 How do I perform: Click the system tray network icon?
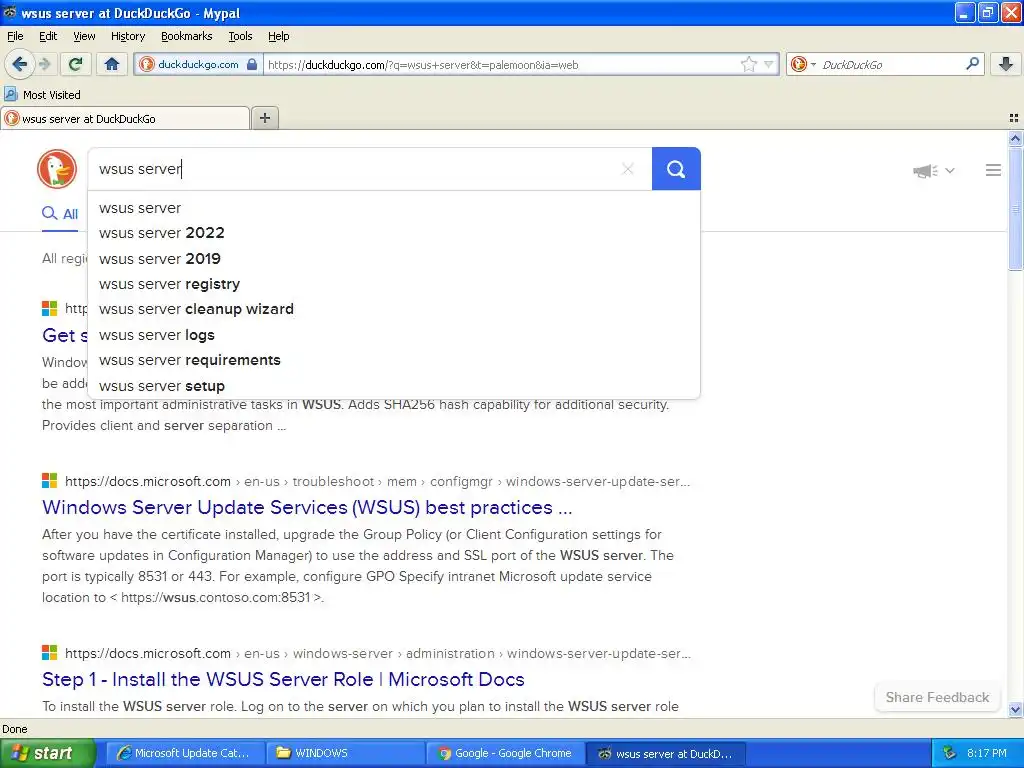click(950, 753)
